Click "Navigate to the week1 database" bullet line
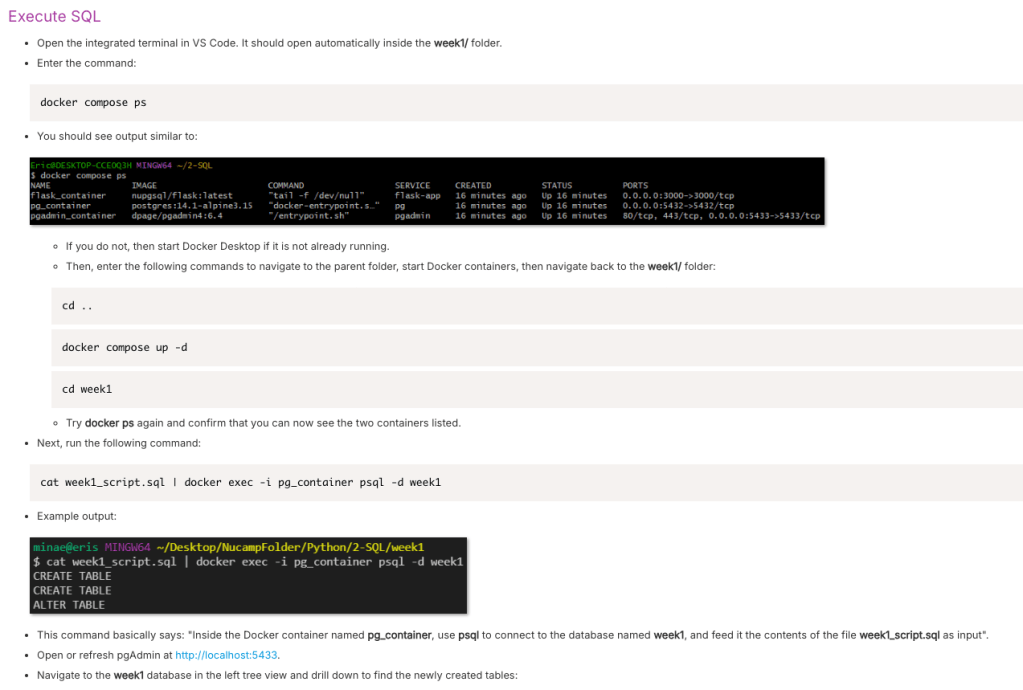This screenshot has height=690, width=1023. click(x=276, y=675)
